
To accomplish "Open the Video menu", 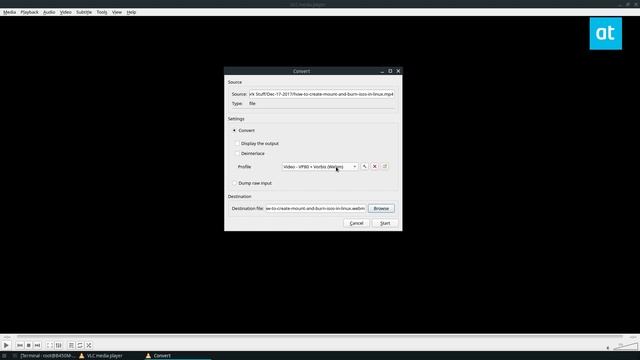I will pos(66,12).
